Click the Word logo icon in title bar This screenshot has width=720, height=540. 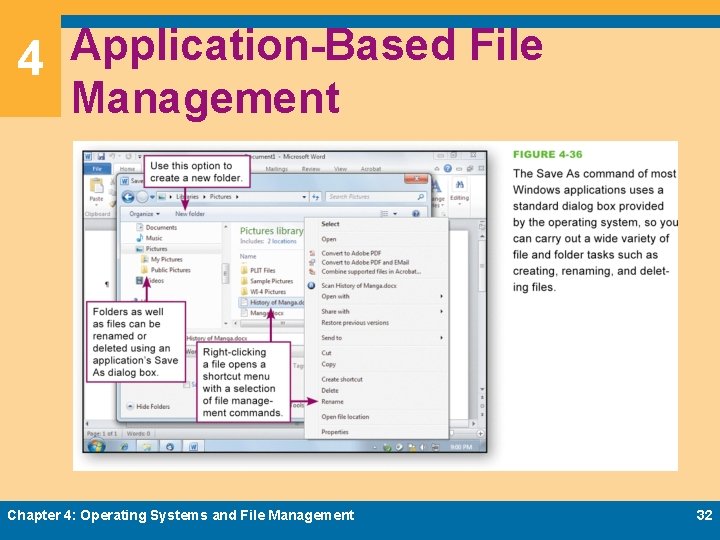[89, 157]
